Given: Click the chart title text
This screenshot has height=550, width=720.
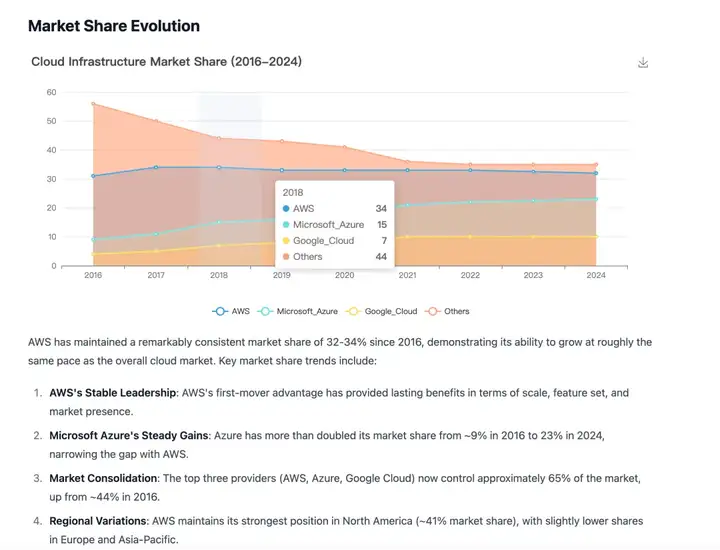Looking at the screenshot, I should (166, 62).
